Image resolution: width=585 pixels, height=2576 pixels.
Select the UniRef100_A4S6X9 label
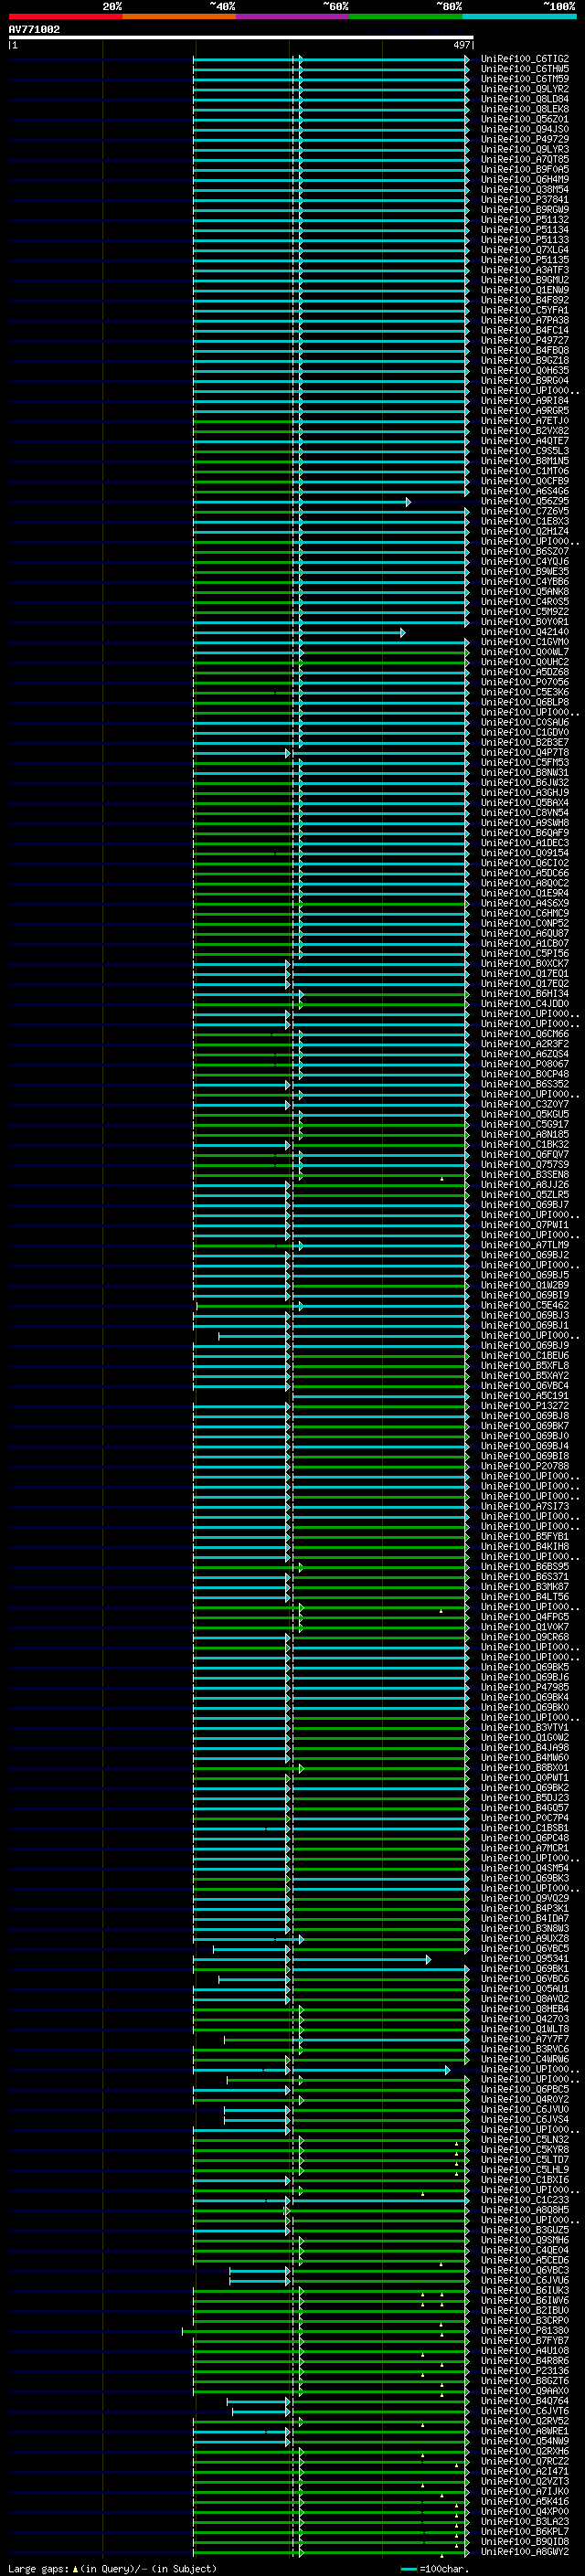(x=525, y=903)
